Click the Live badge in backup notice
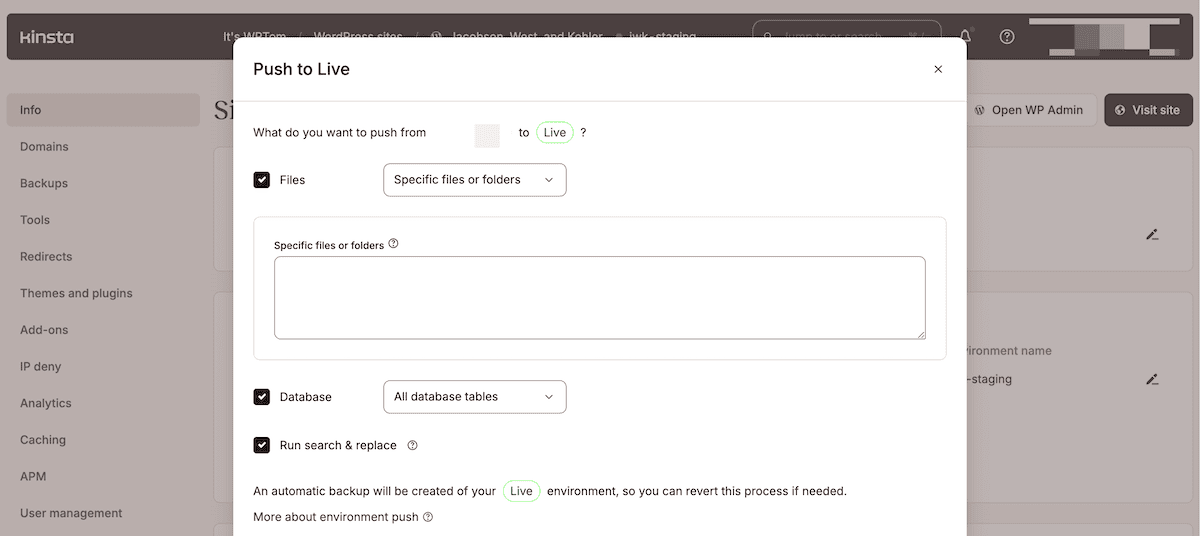Viewport: 1200px width, 536px height. [521, 491]
